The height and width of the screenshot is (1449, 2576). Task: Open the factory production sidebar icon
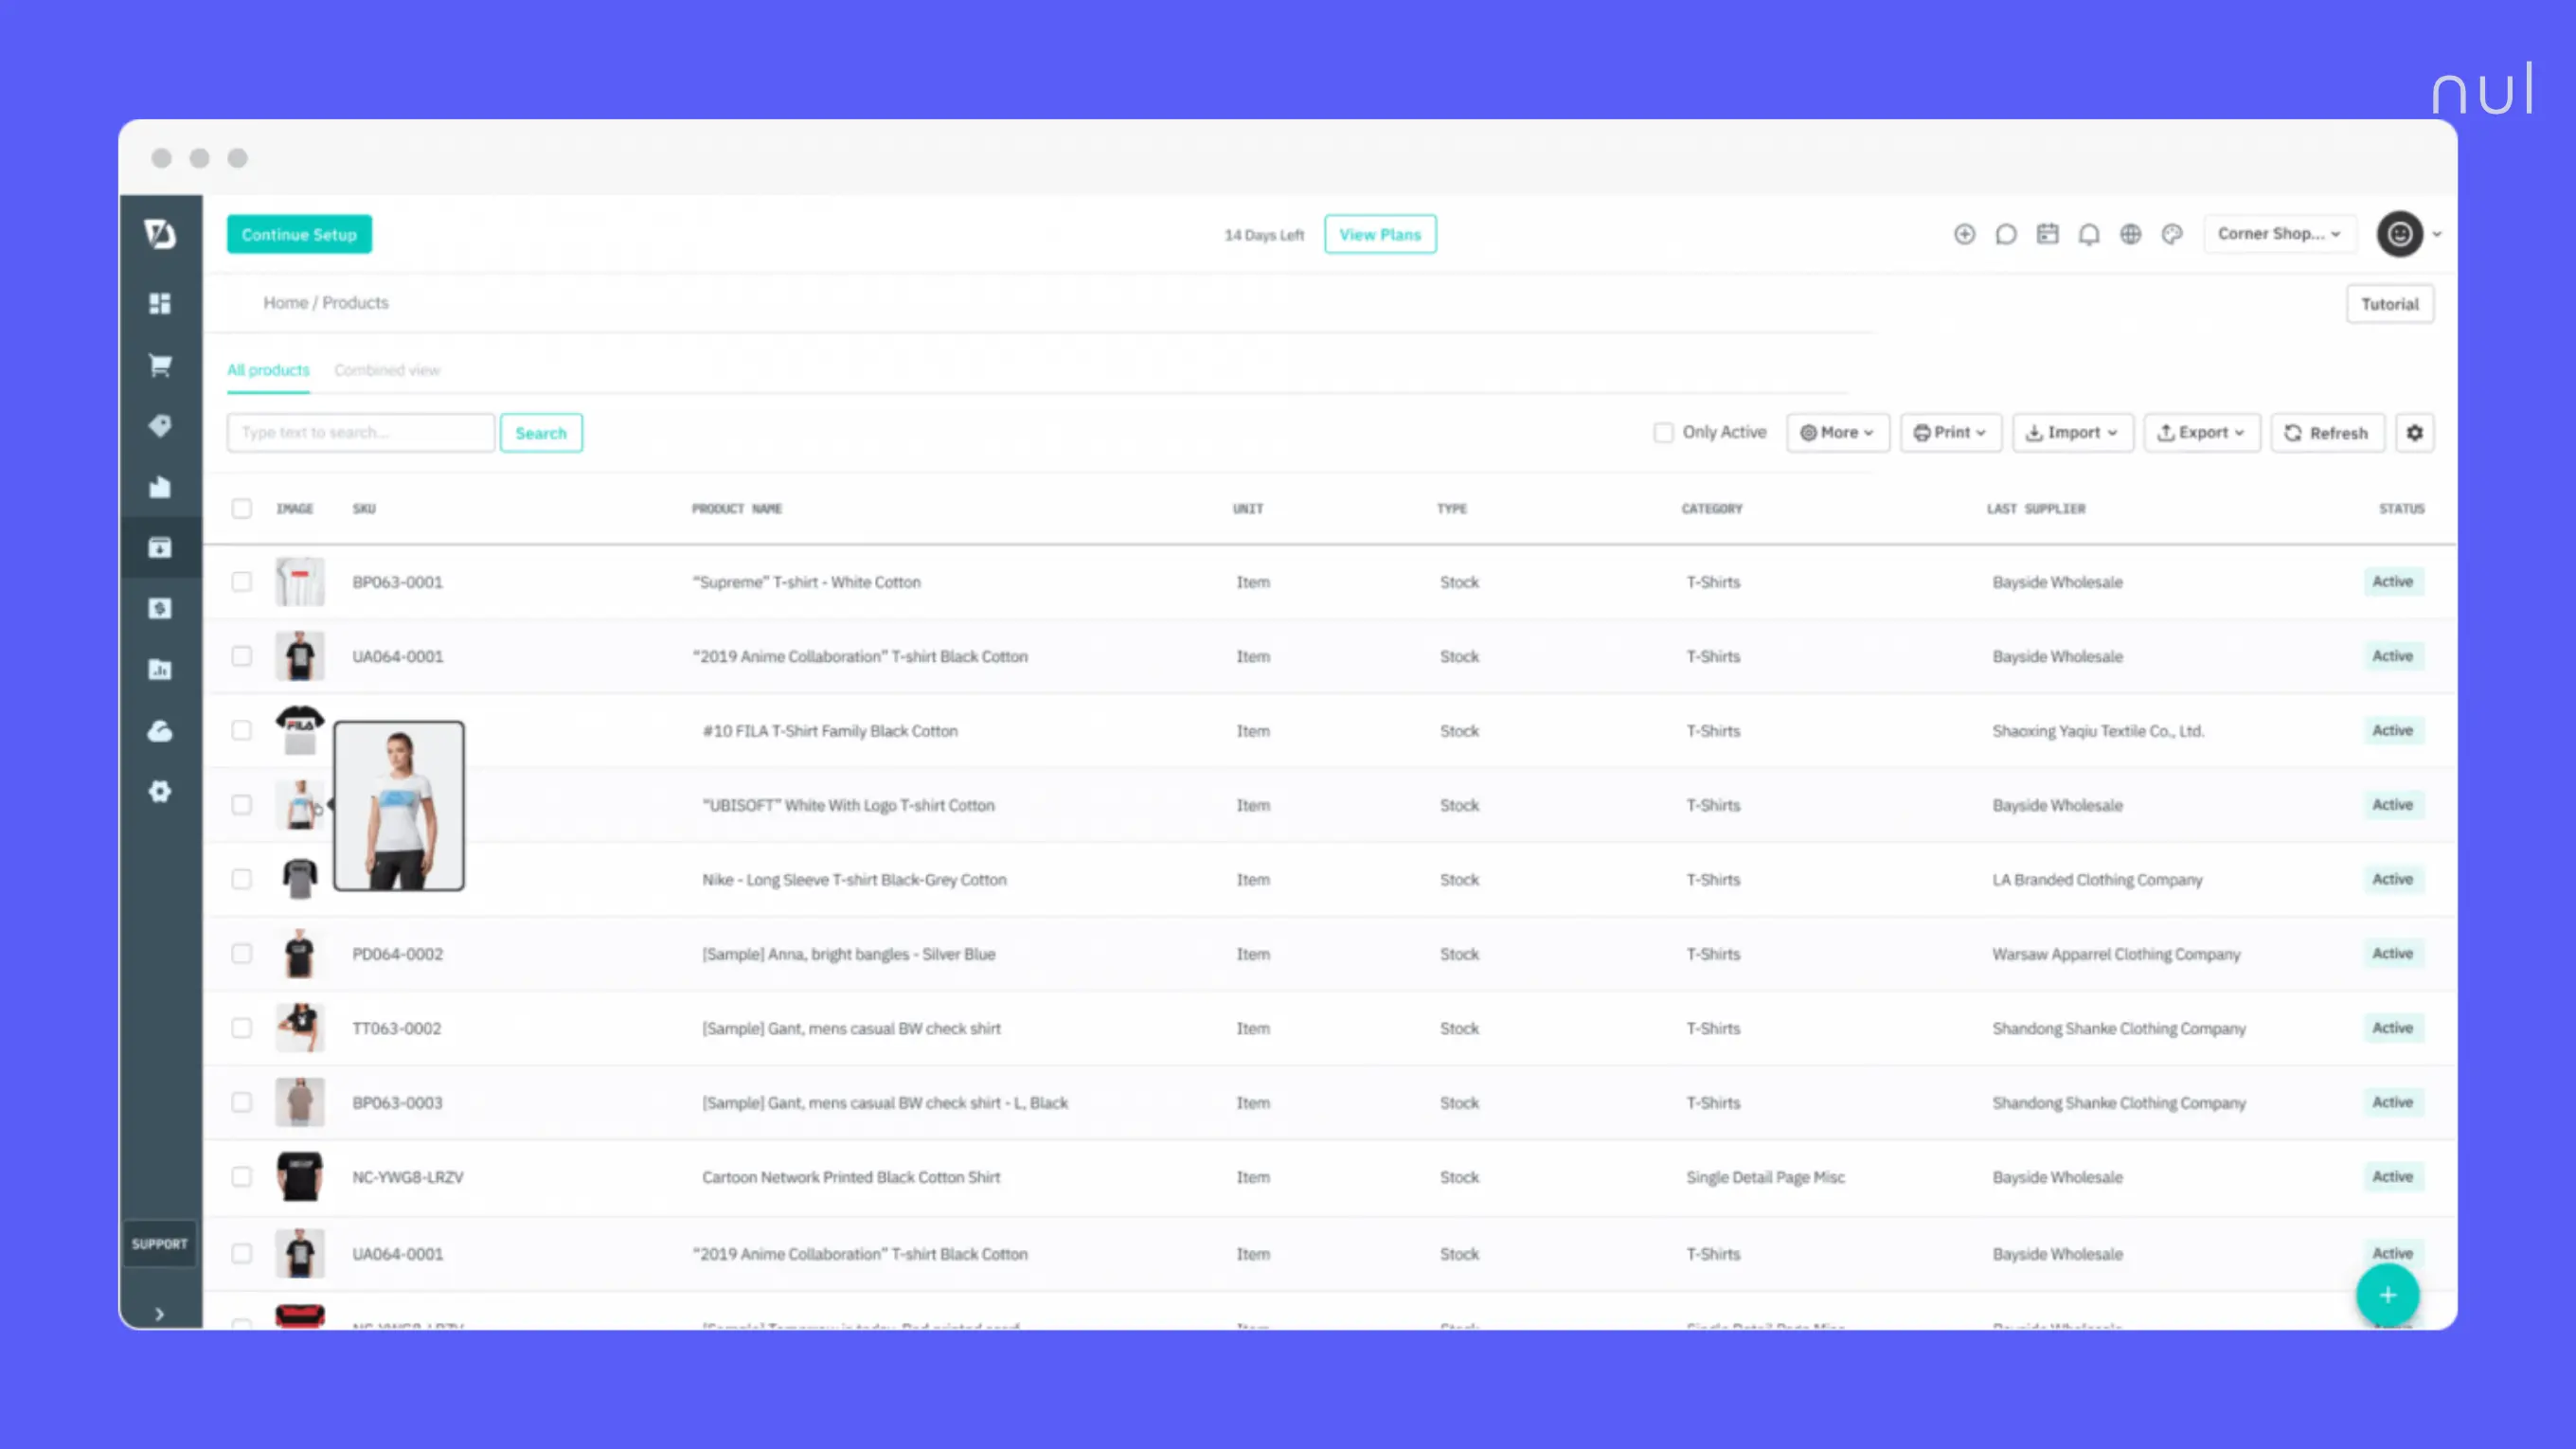click(x=160, y=487)
